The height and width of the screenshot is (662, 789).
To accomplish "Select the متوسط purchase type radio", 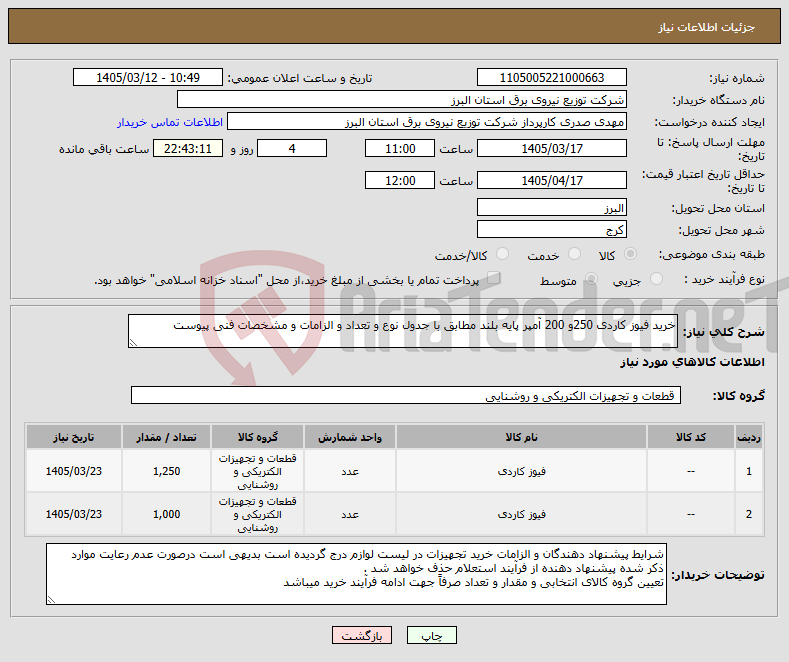I will click(x=591, y=279).
